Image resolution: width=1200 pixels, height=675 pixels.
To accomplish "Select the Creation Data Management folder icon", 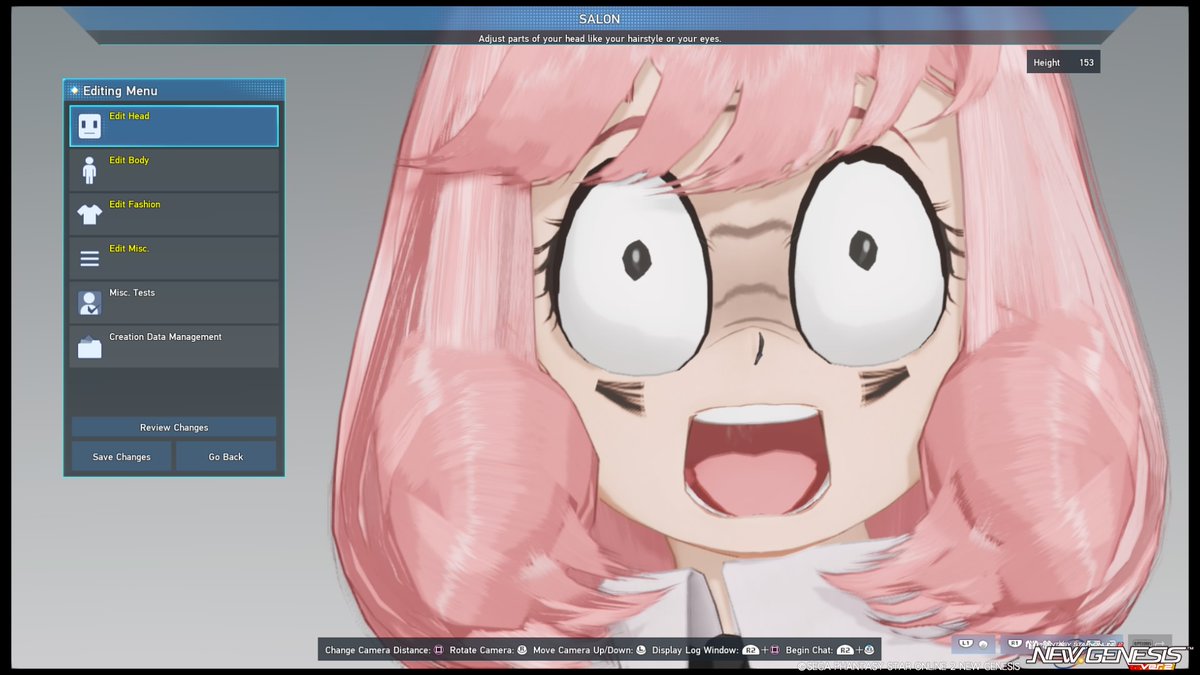I will pos(89,347).
